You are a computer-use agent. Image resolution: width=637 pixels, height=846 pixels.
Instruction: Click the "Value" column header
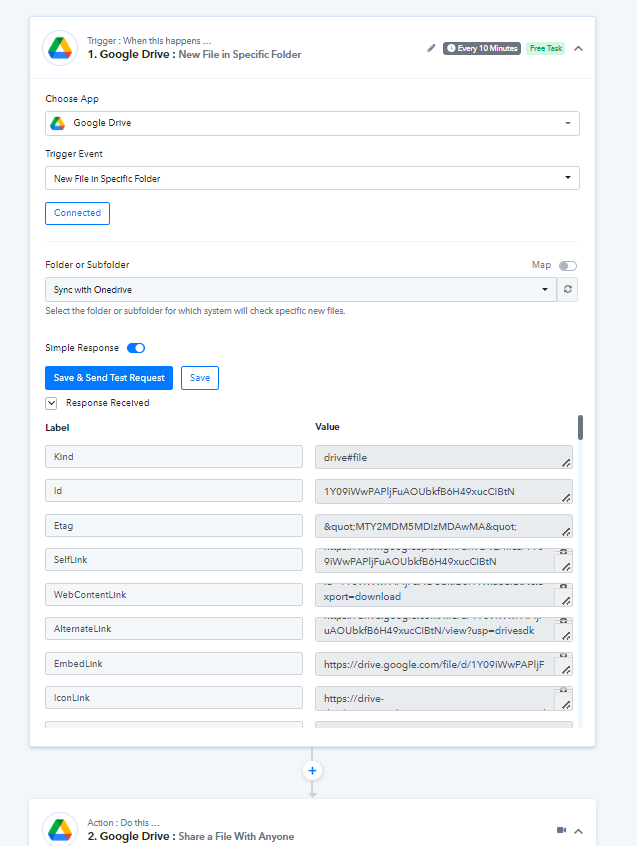coord(327,427)
